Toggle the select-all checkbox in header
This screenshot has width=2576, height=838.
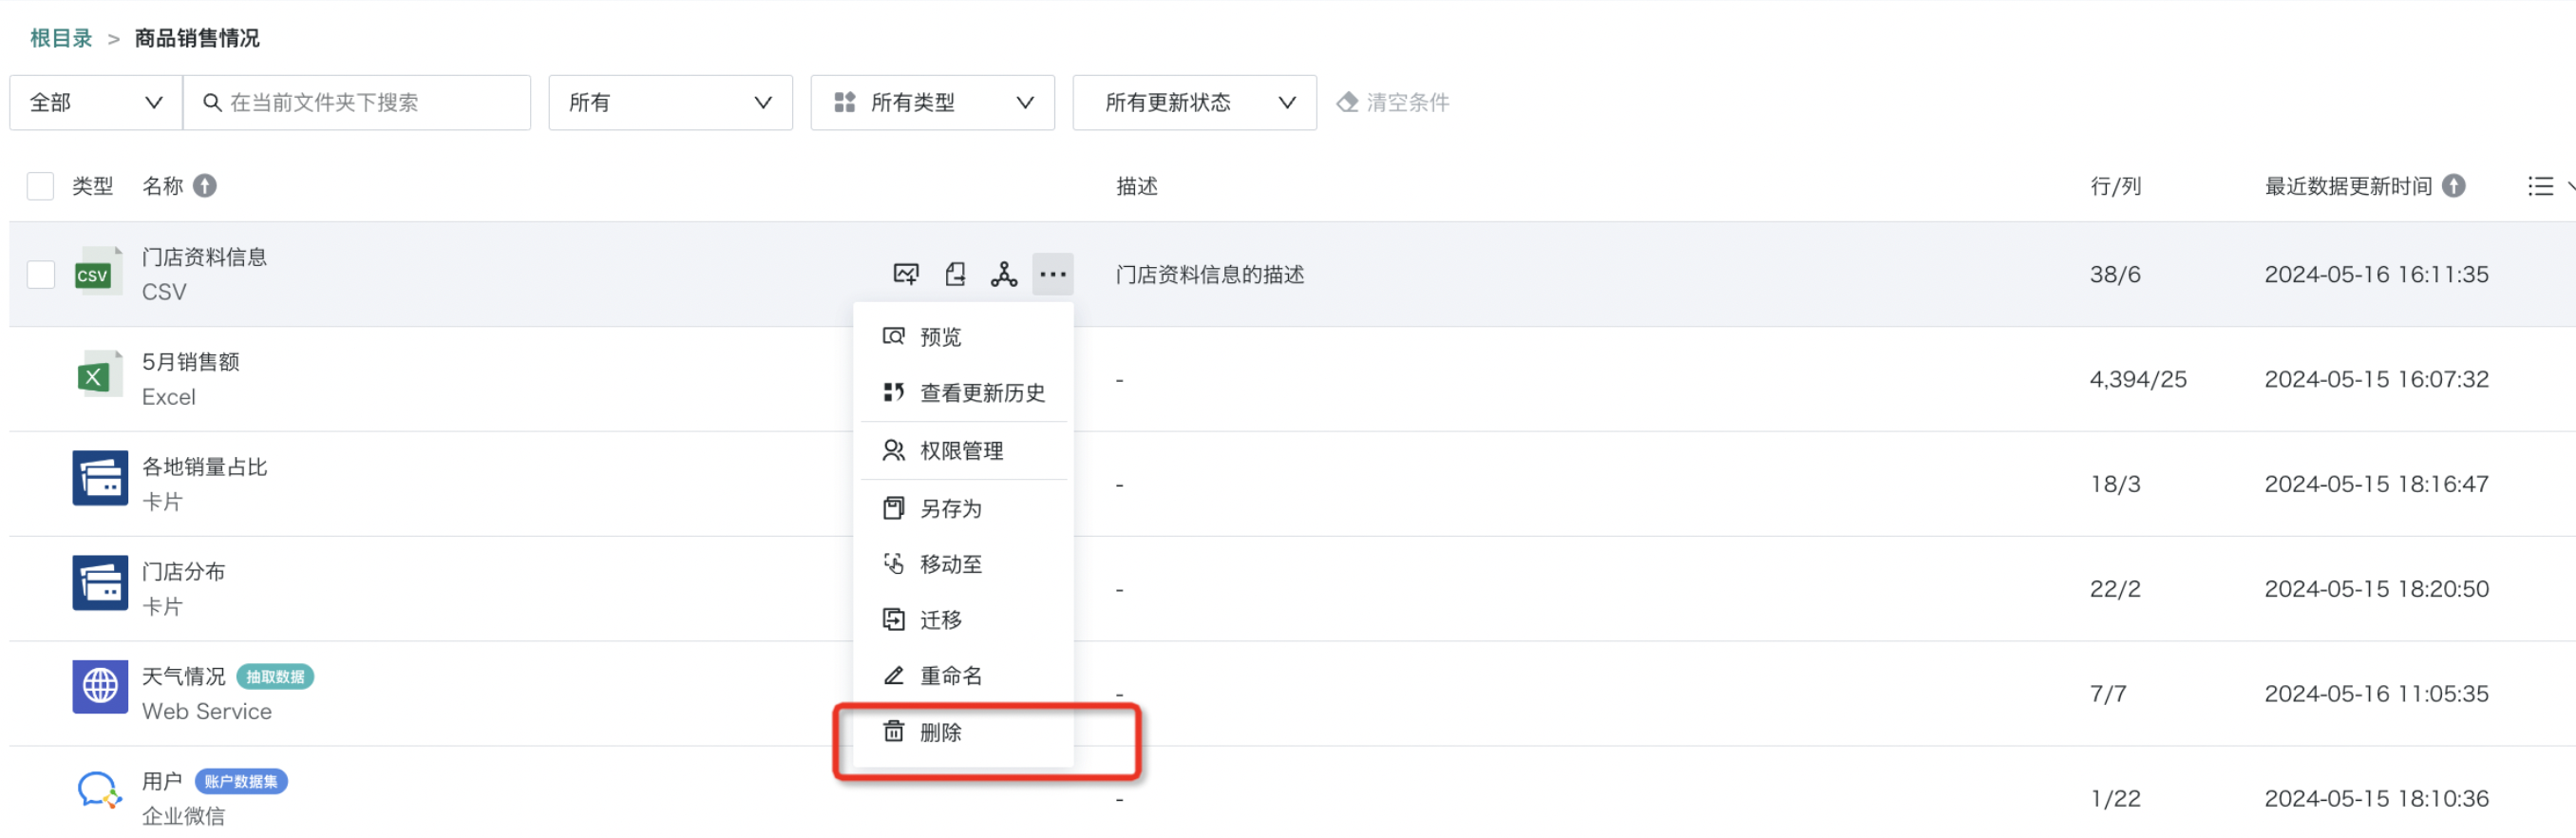pos(40,186)
